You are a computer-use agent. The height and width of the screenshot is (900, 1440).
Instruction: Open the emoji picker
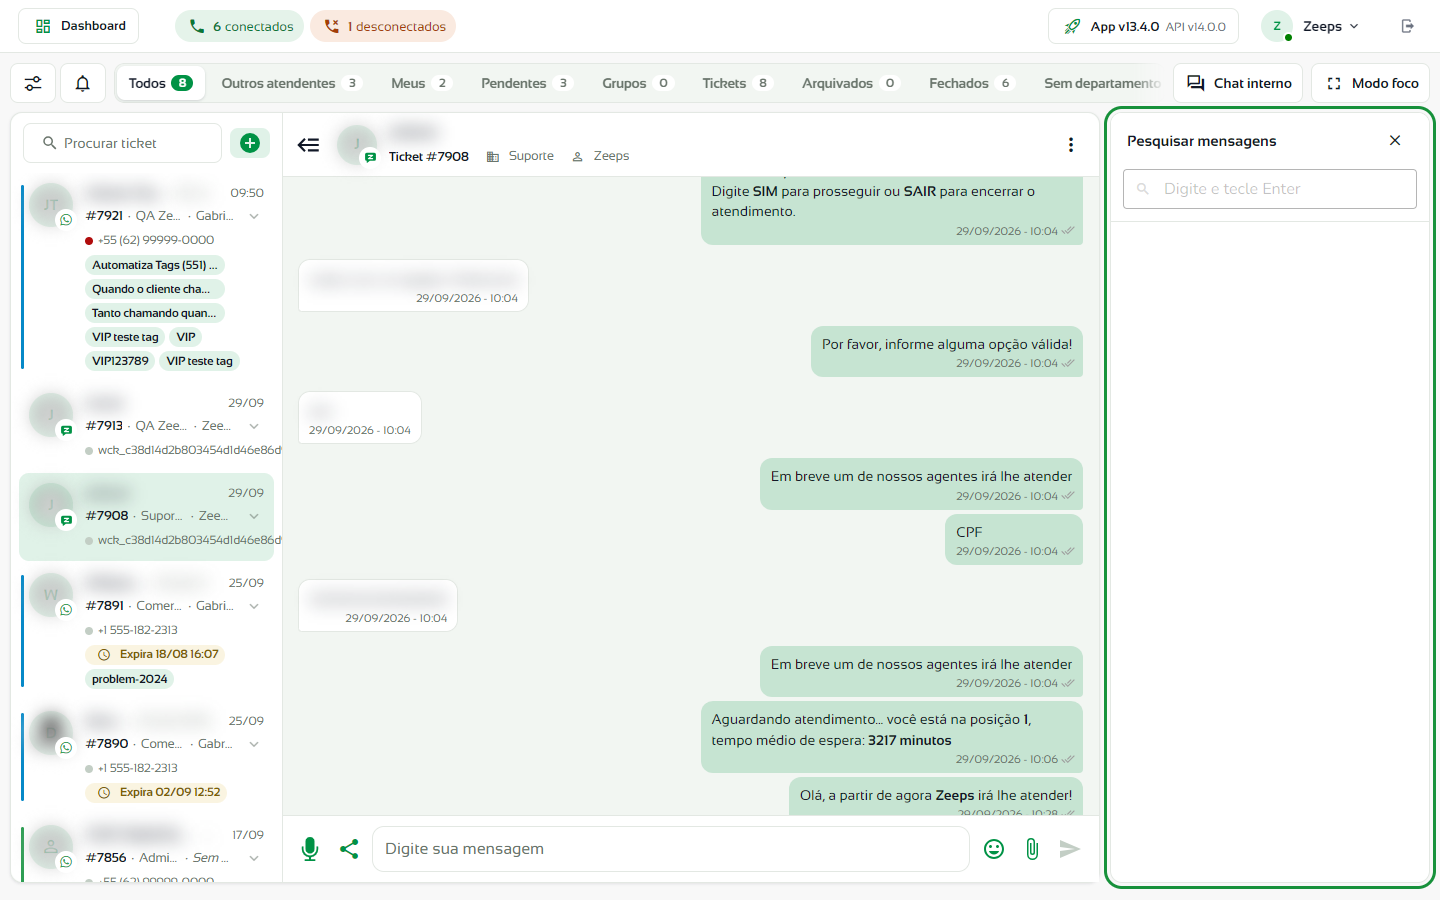[x=994, y=849]
